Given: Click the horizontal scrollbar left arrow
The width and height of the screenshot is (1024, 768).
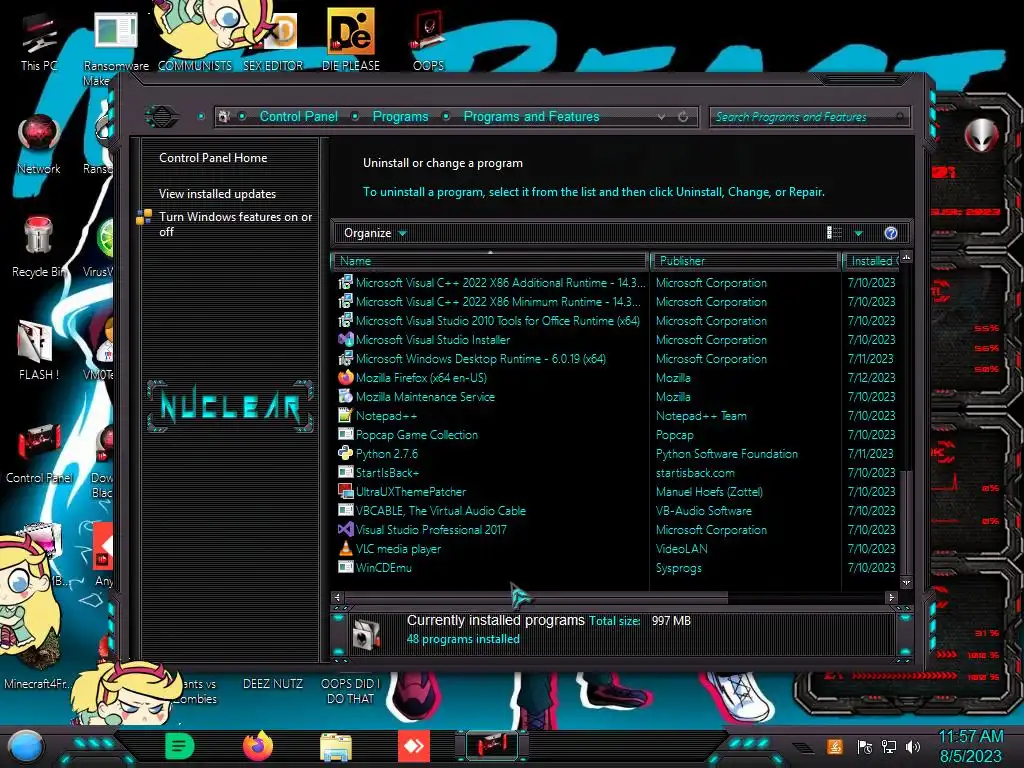Looking at the screenshot, I should point(337,598).
